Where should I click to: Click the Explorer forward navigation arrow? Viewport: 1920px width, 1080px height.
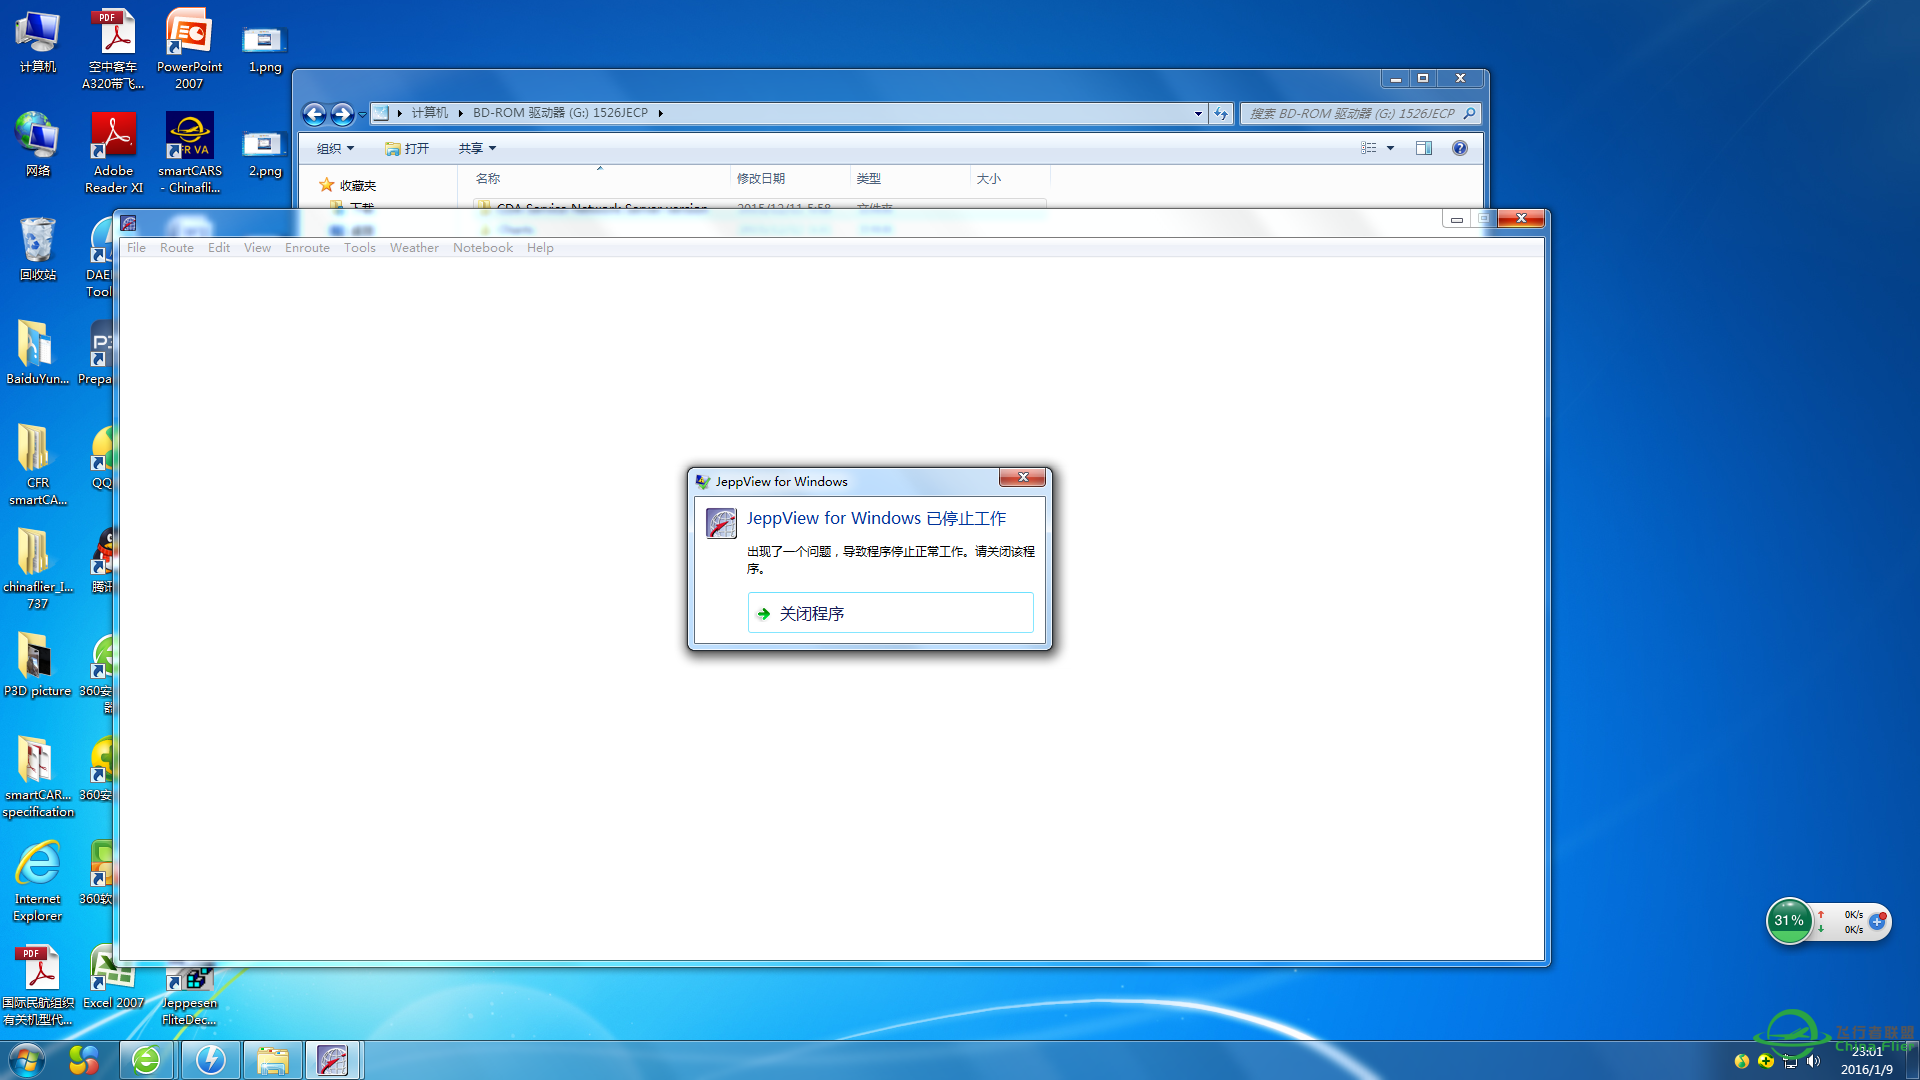pos(342,114)
